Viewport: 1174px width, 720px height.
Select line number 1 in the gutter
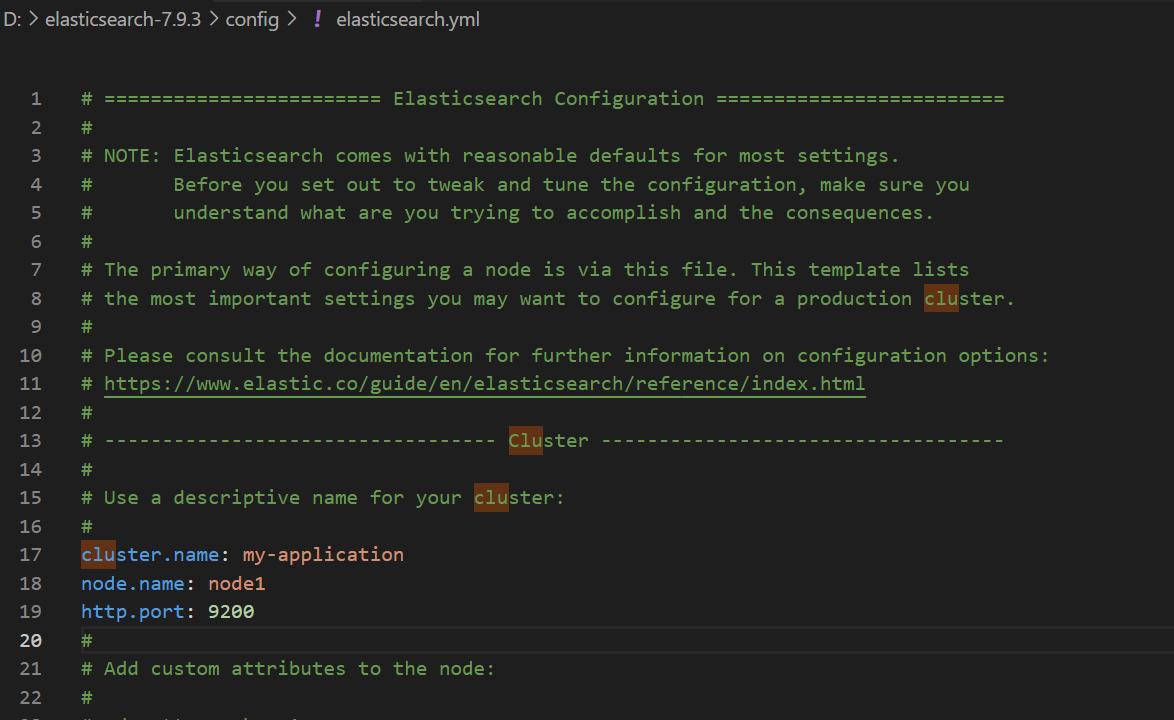[36, 99]
